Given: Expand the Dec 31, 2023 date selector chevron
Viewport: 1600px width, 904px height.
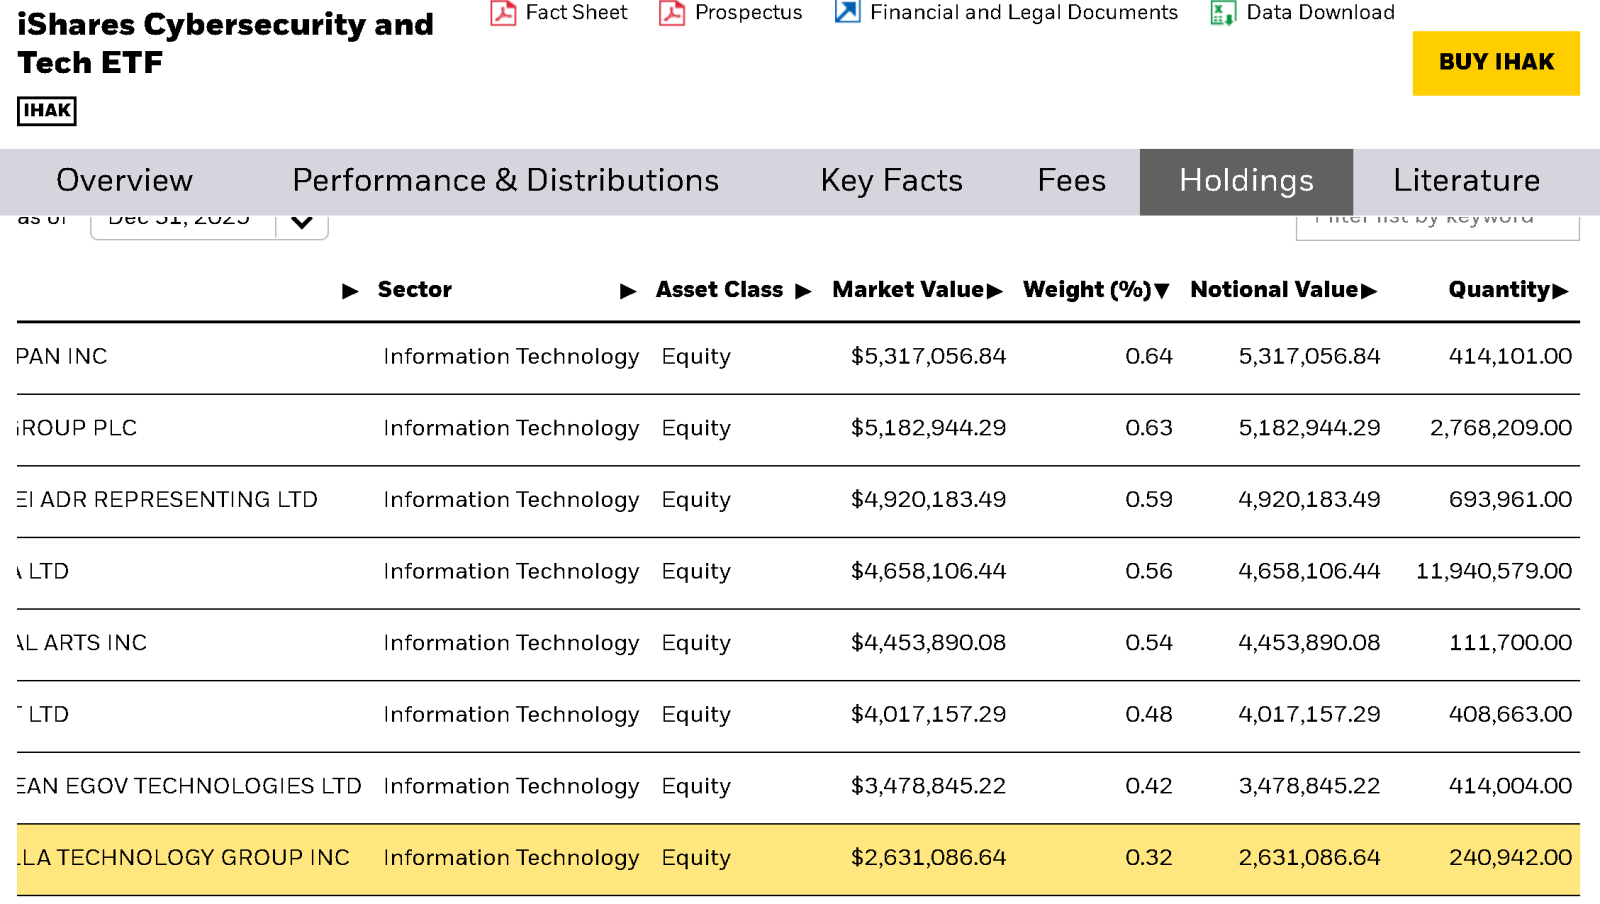Looking at the screenshot, I should [300, 221].
